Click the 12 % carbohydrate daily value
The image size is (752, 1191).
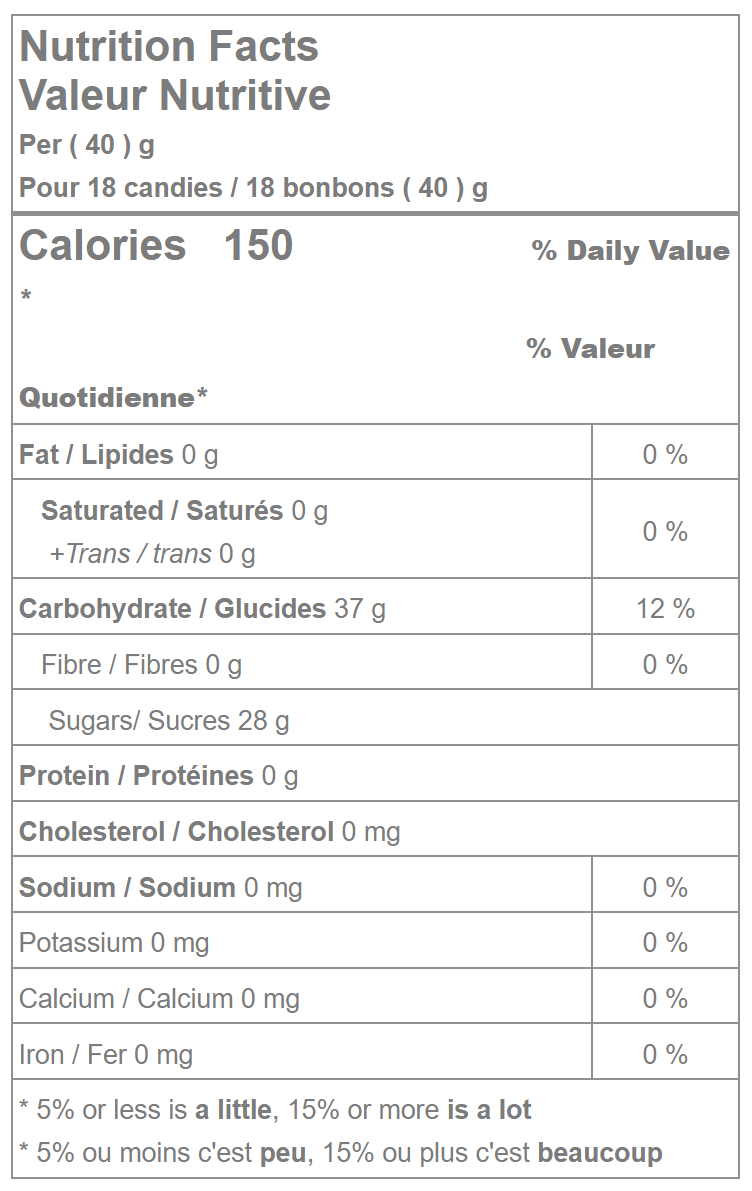[x=665, y=609]
